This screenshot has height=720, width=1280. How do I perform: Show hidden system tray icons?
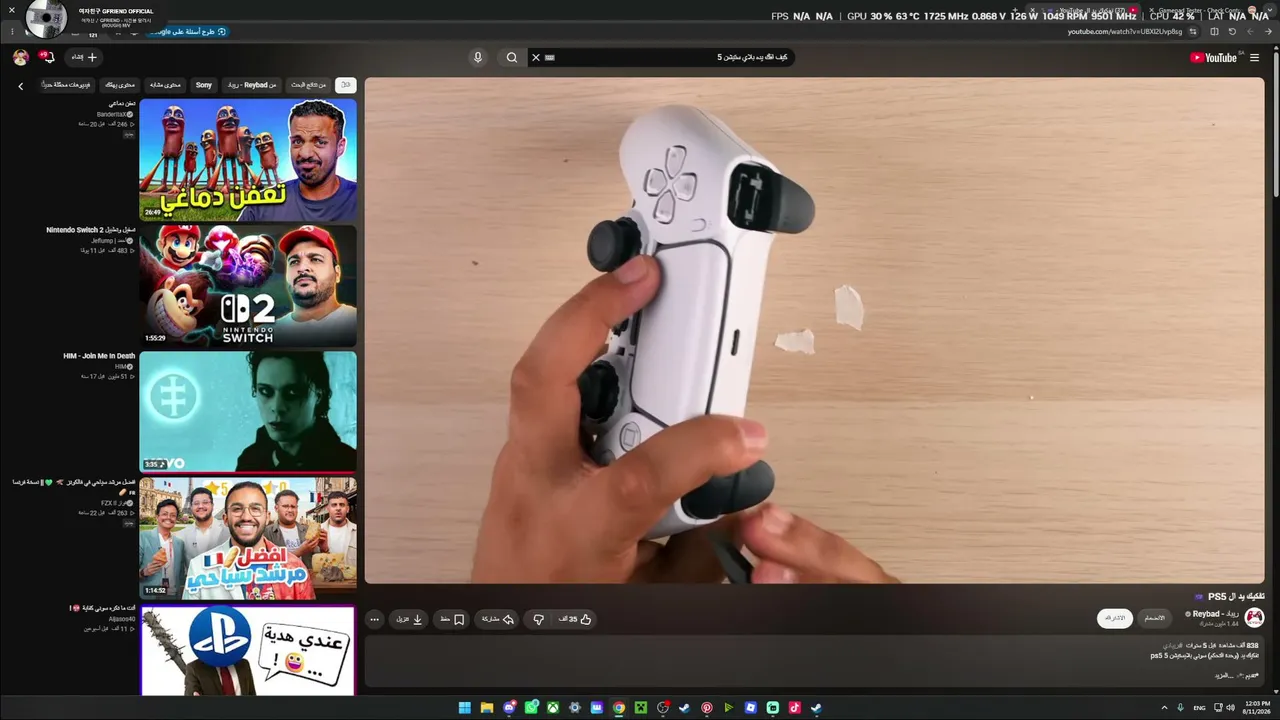[1164, 708]
